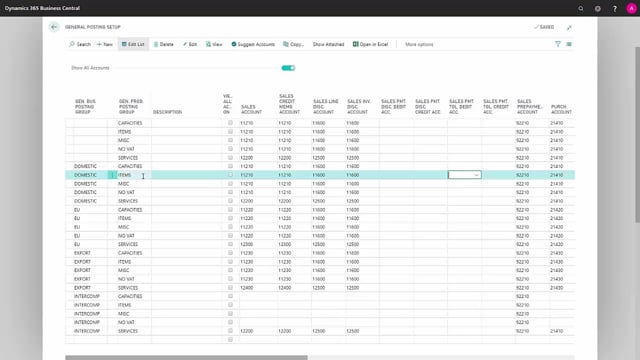Open the More options menu
This screenshot has width=640, height=360.
(419, 44)
